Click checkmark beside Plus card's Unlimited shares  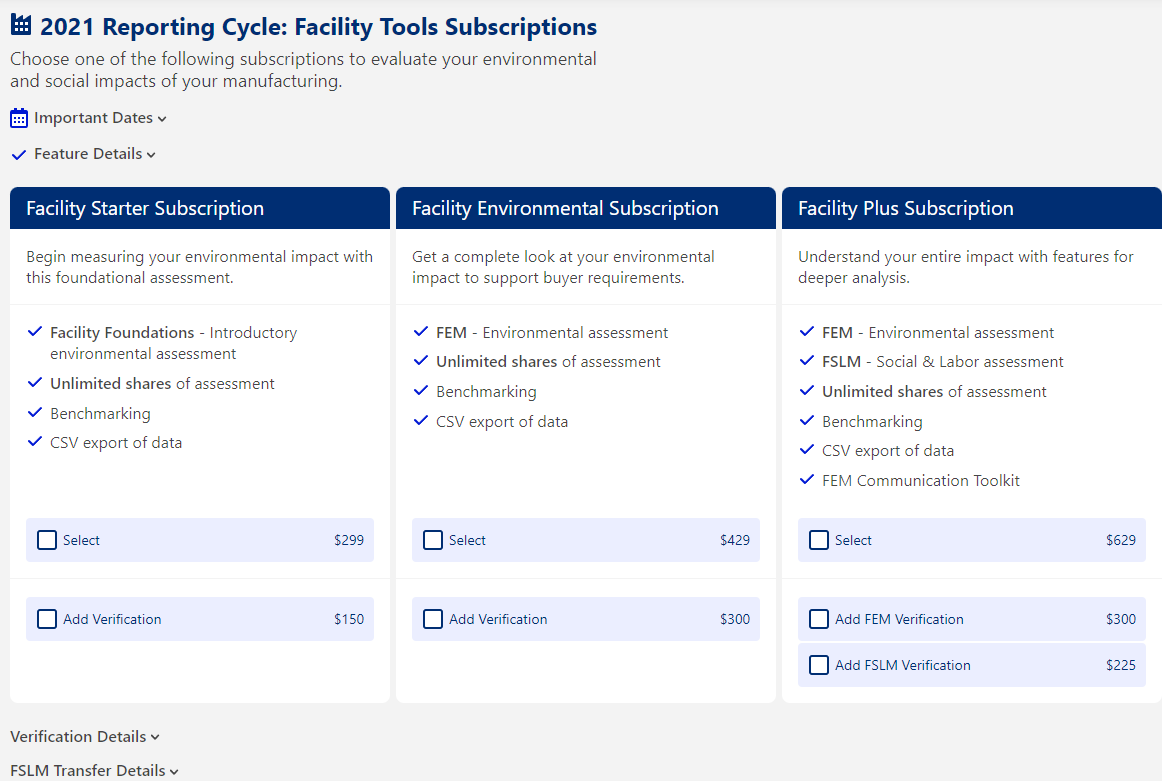(807, 390)
